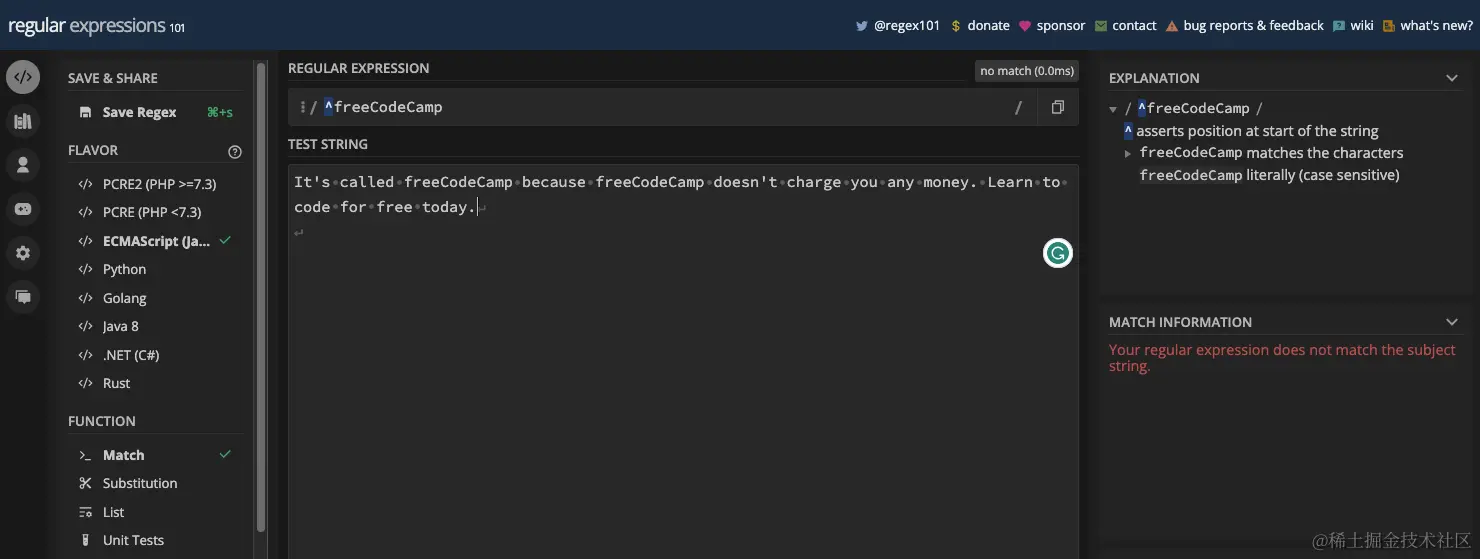Click the Grammarly badge in test string
Image resolution: width=1480 pixels, height=559 pixels.
[x=1057, y=253]
